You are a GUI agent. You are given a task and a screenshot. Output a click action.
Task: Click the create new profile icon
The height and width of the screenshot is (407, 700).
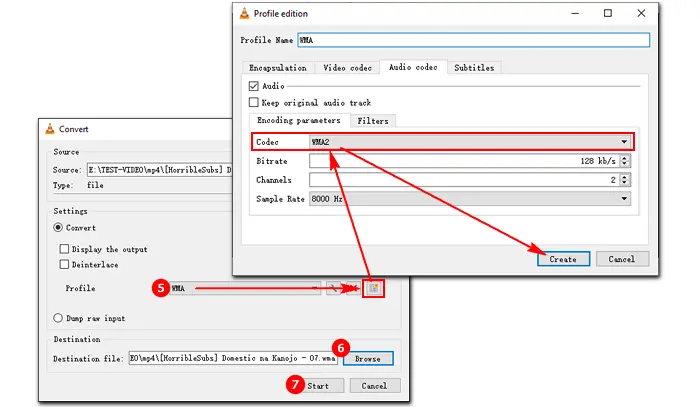tap(372, 288)
